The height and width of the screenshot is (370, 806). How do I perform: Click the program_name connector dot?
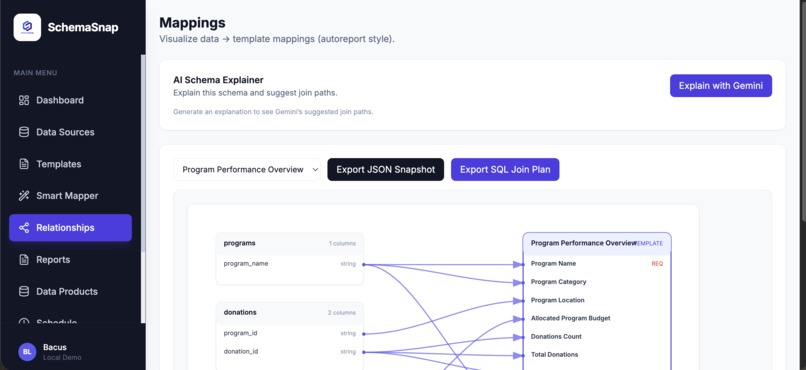(364, 265)
